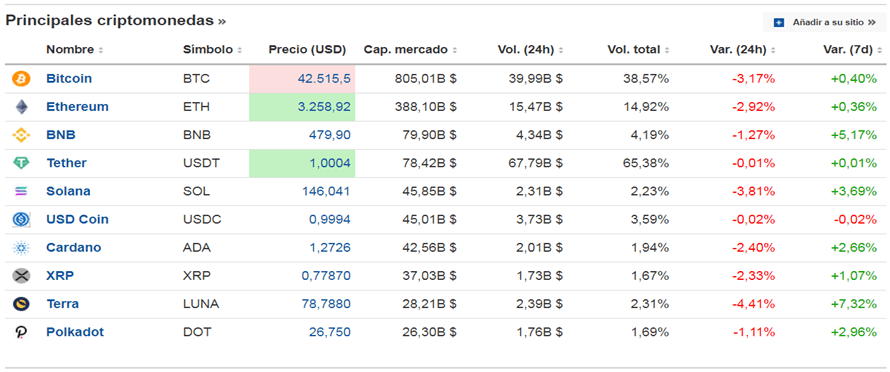Click Bitcoin price 42.515,5 red cell
890x372 pixels.
click(302, 78)
